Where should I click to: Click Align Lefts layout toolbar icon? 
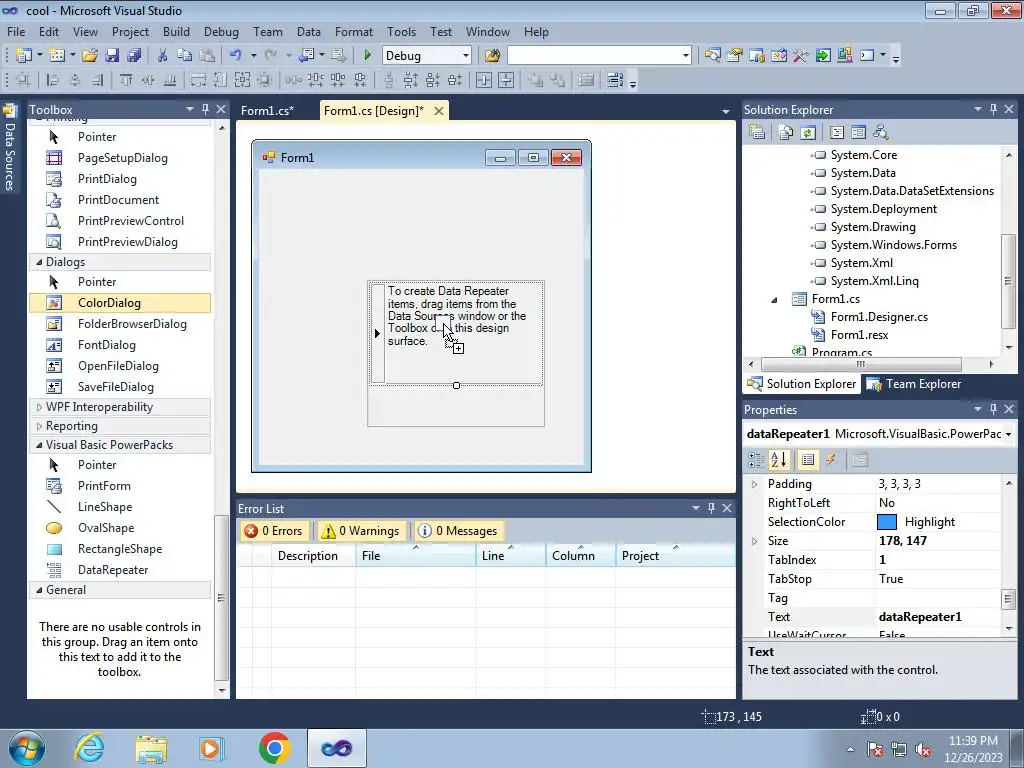point(53,80)
